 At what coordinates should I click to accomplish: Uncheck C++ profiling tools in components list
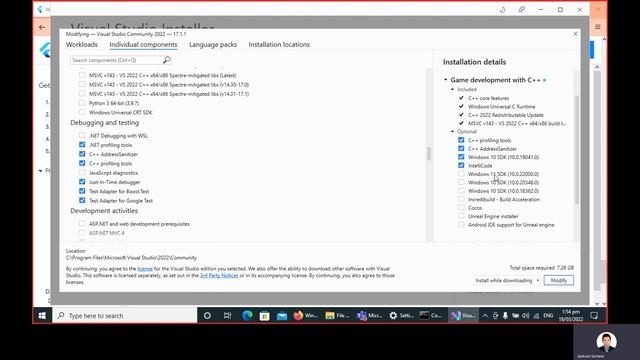pyautogui.click(x=82, y=163)
